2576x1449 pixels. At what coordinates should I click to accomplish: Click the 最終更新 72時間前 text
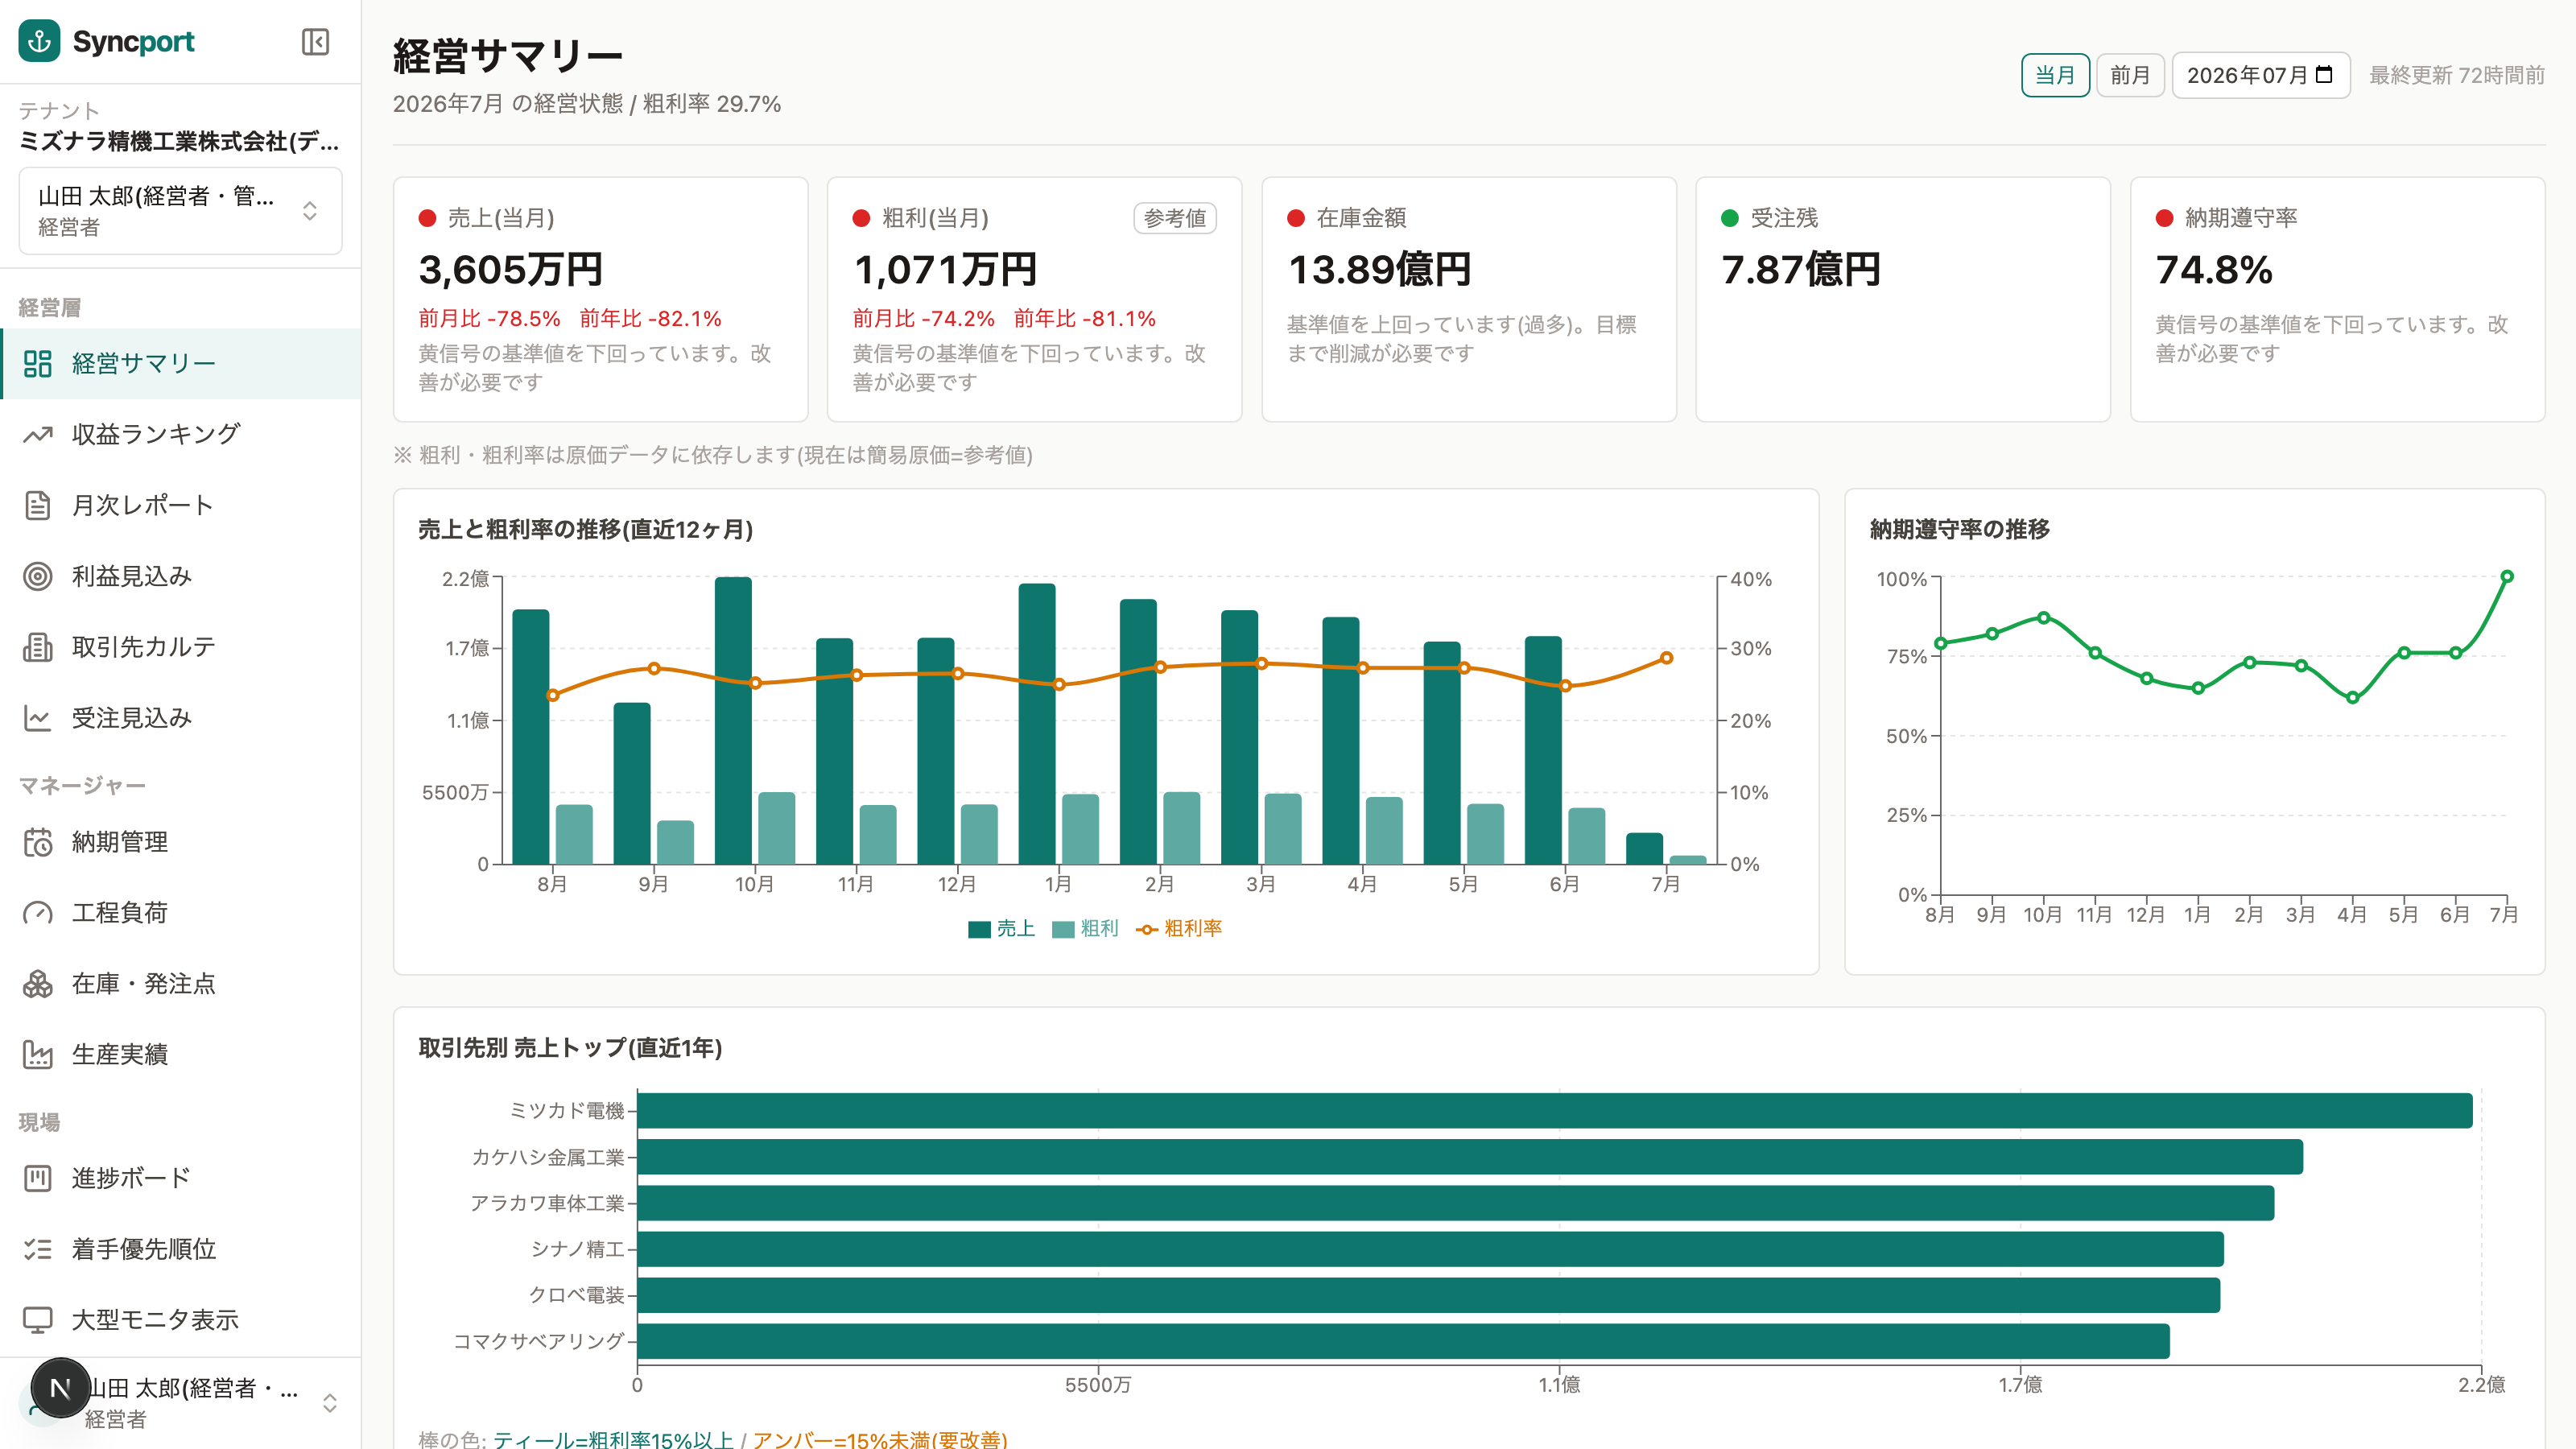pyautogui.click(x=2457, y=75)
